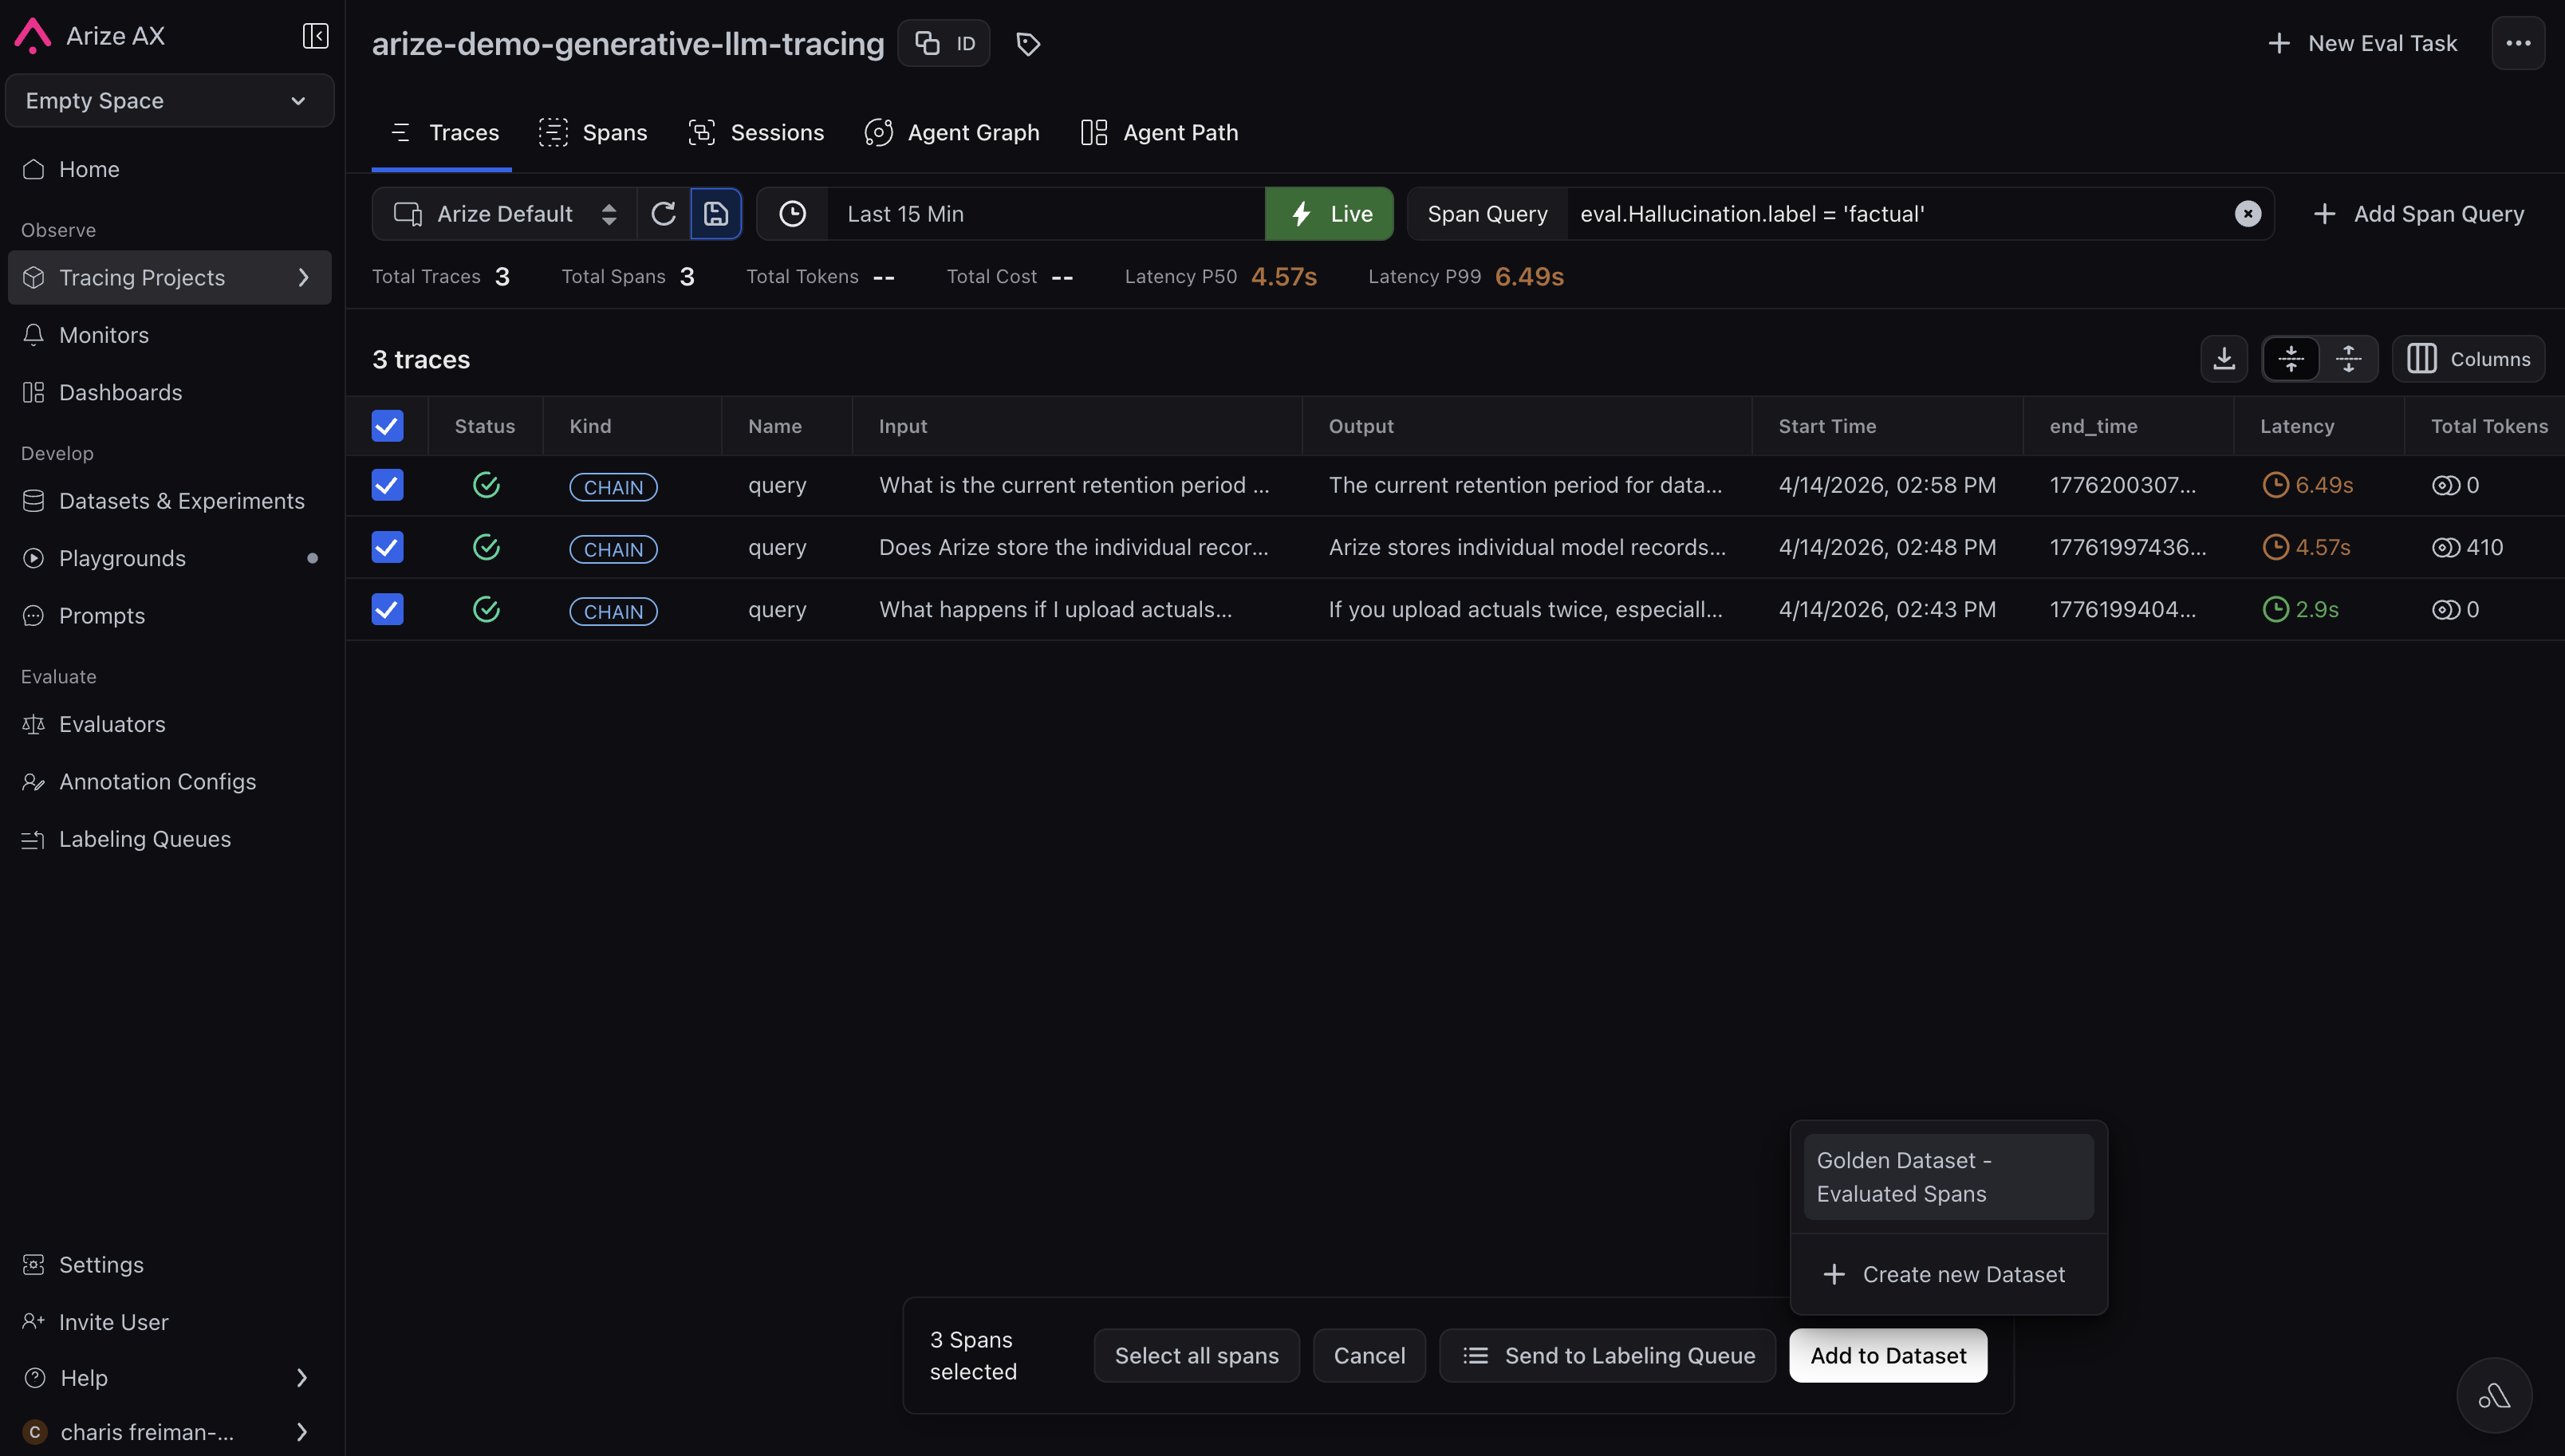Download the traces table

click(x=2224, y=359)
